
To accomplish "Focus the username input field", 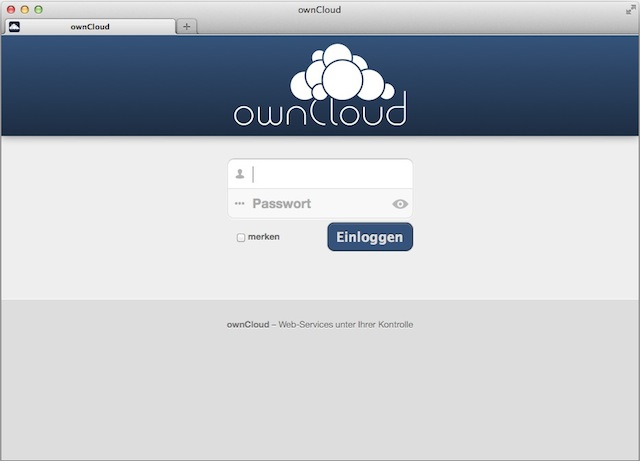I will 320,174.
